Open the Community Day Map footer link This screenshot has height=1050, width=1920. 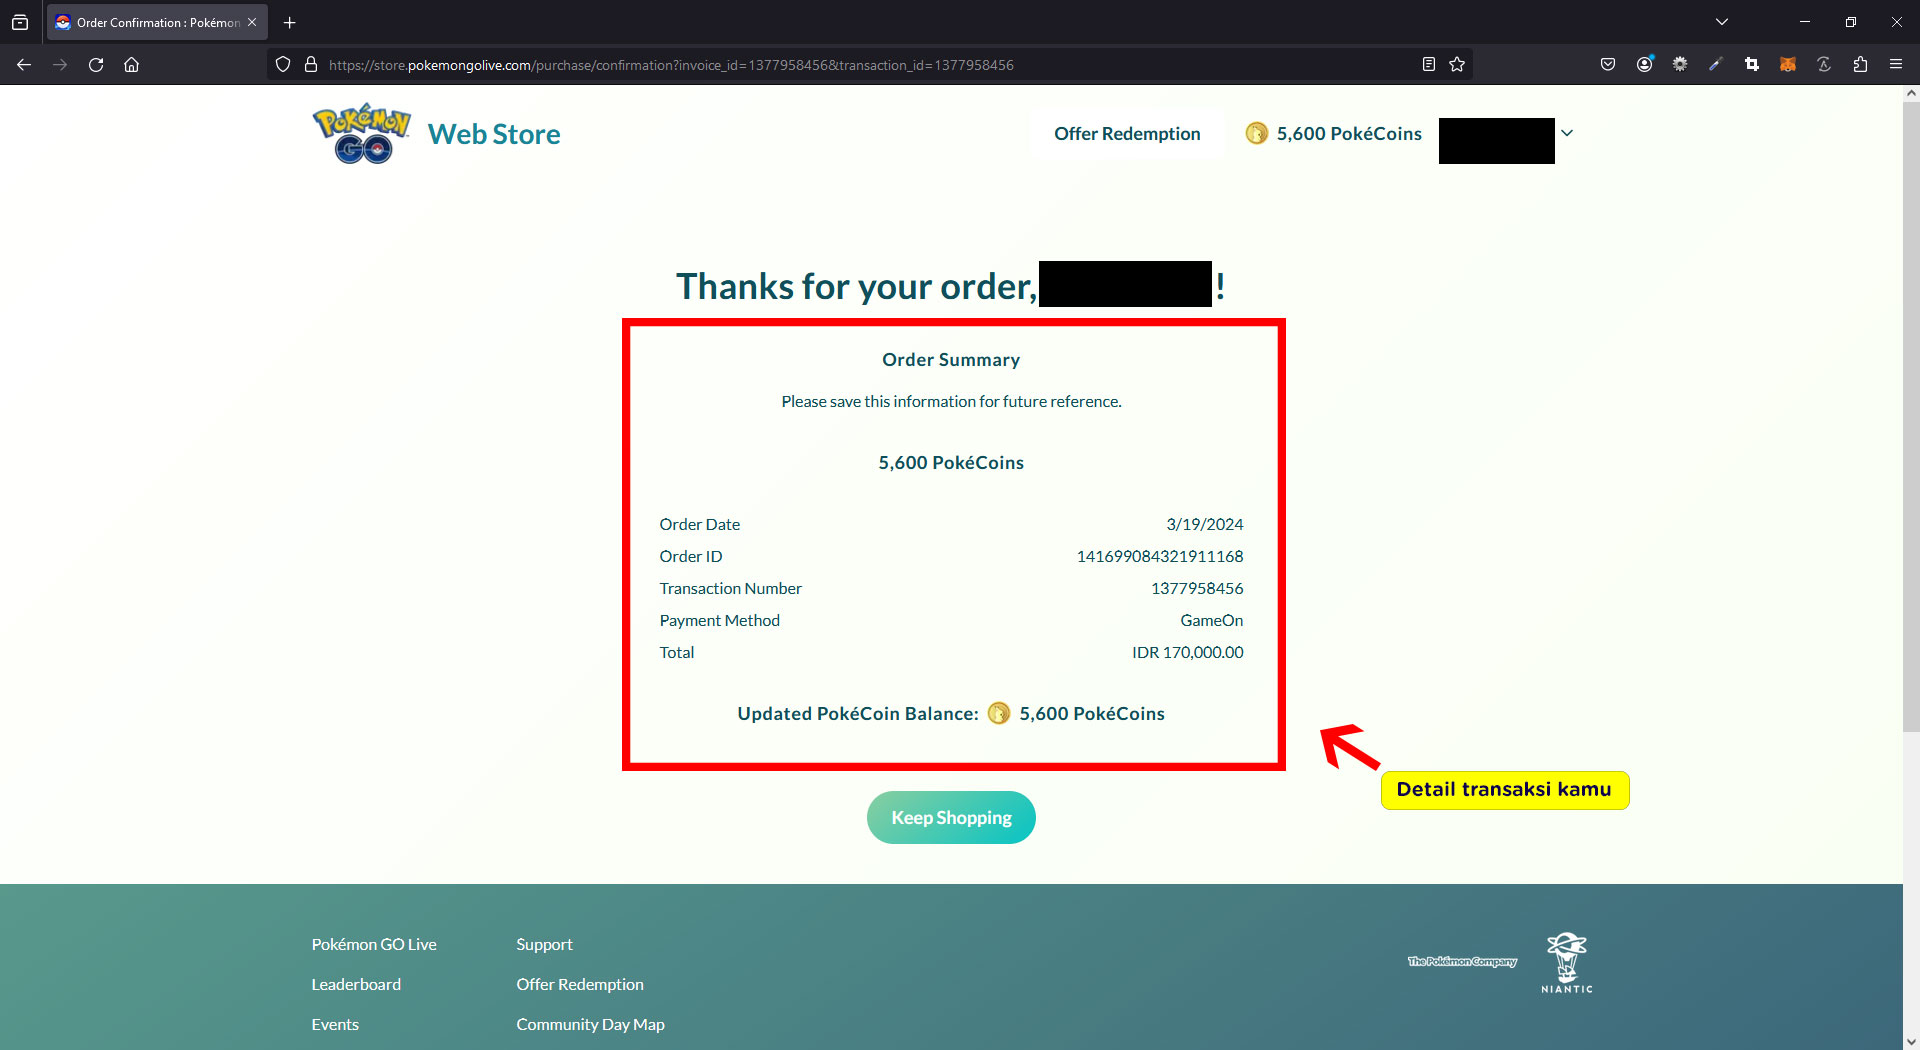pos(590,1024)
